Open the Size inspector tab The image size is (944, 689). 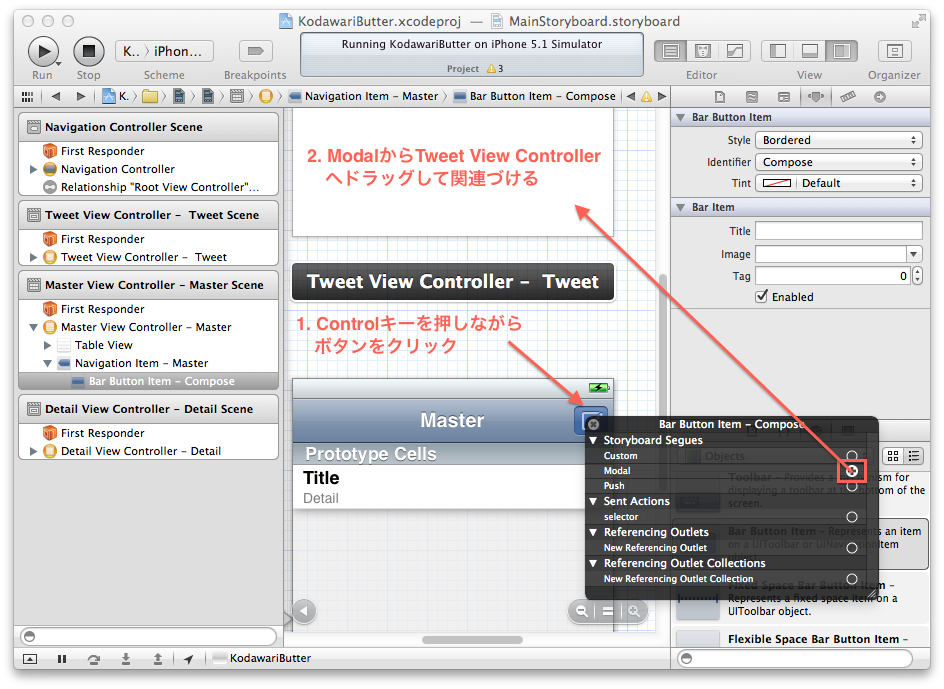tap(848, 96)
